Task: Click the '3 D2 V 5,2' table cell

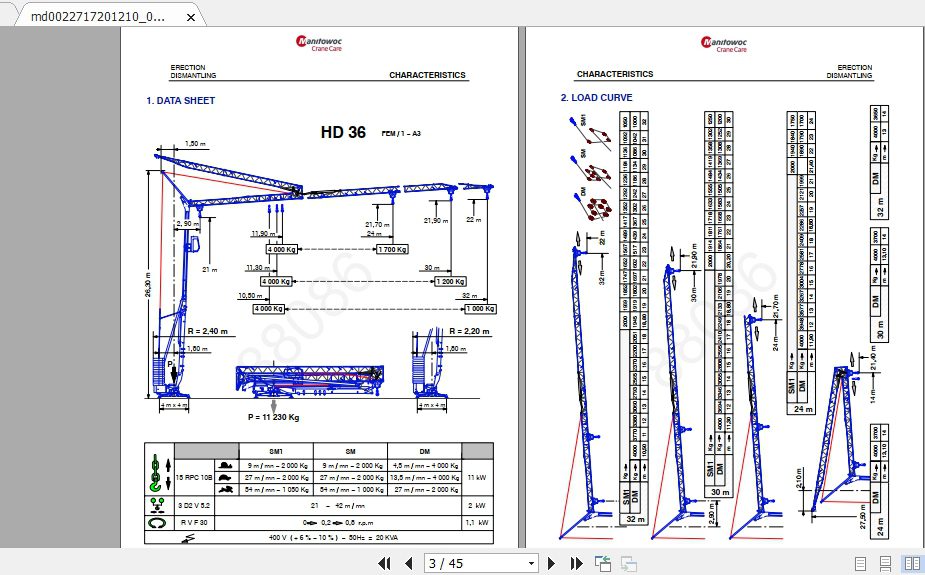Action: point(194,505)
